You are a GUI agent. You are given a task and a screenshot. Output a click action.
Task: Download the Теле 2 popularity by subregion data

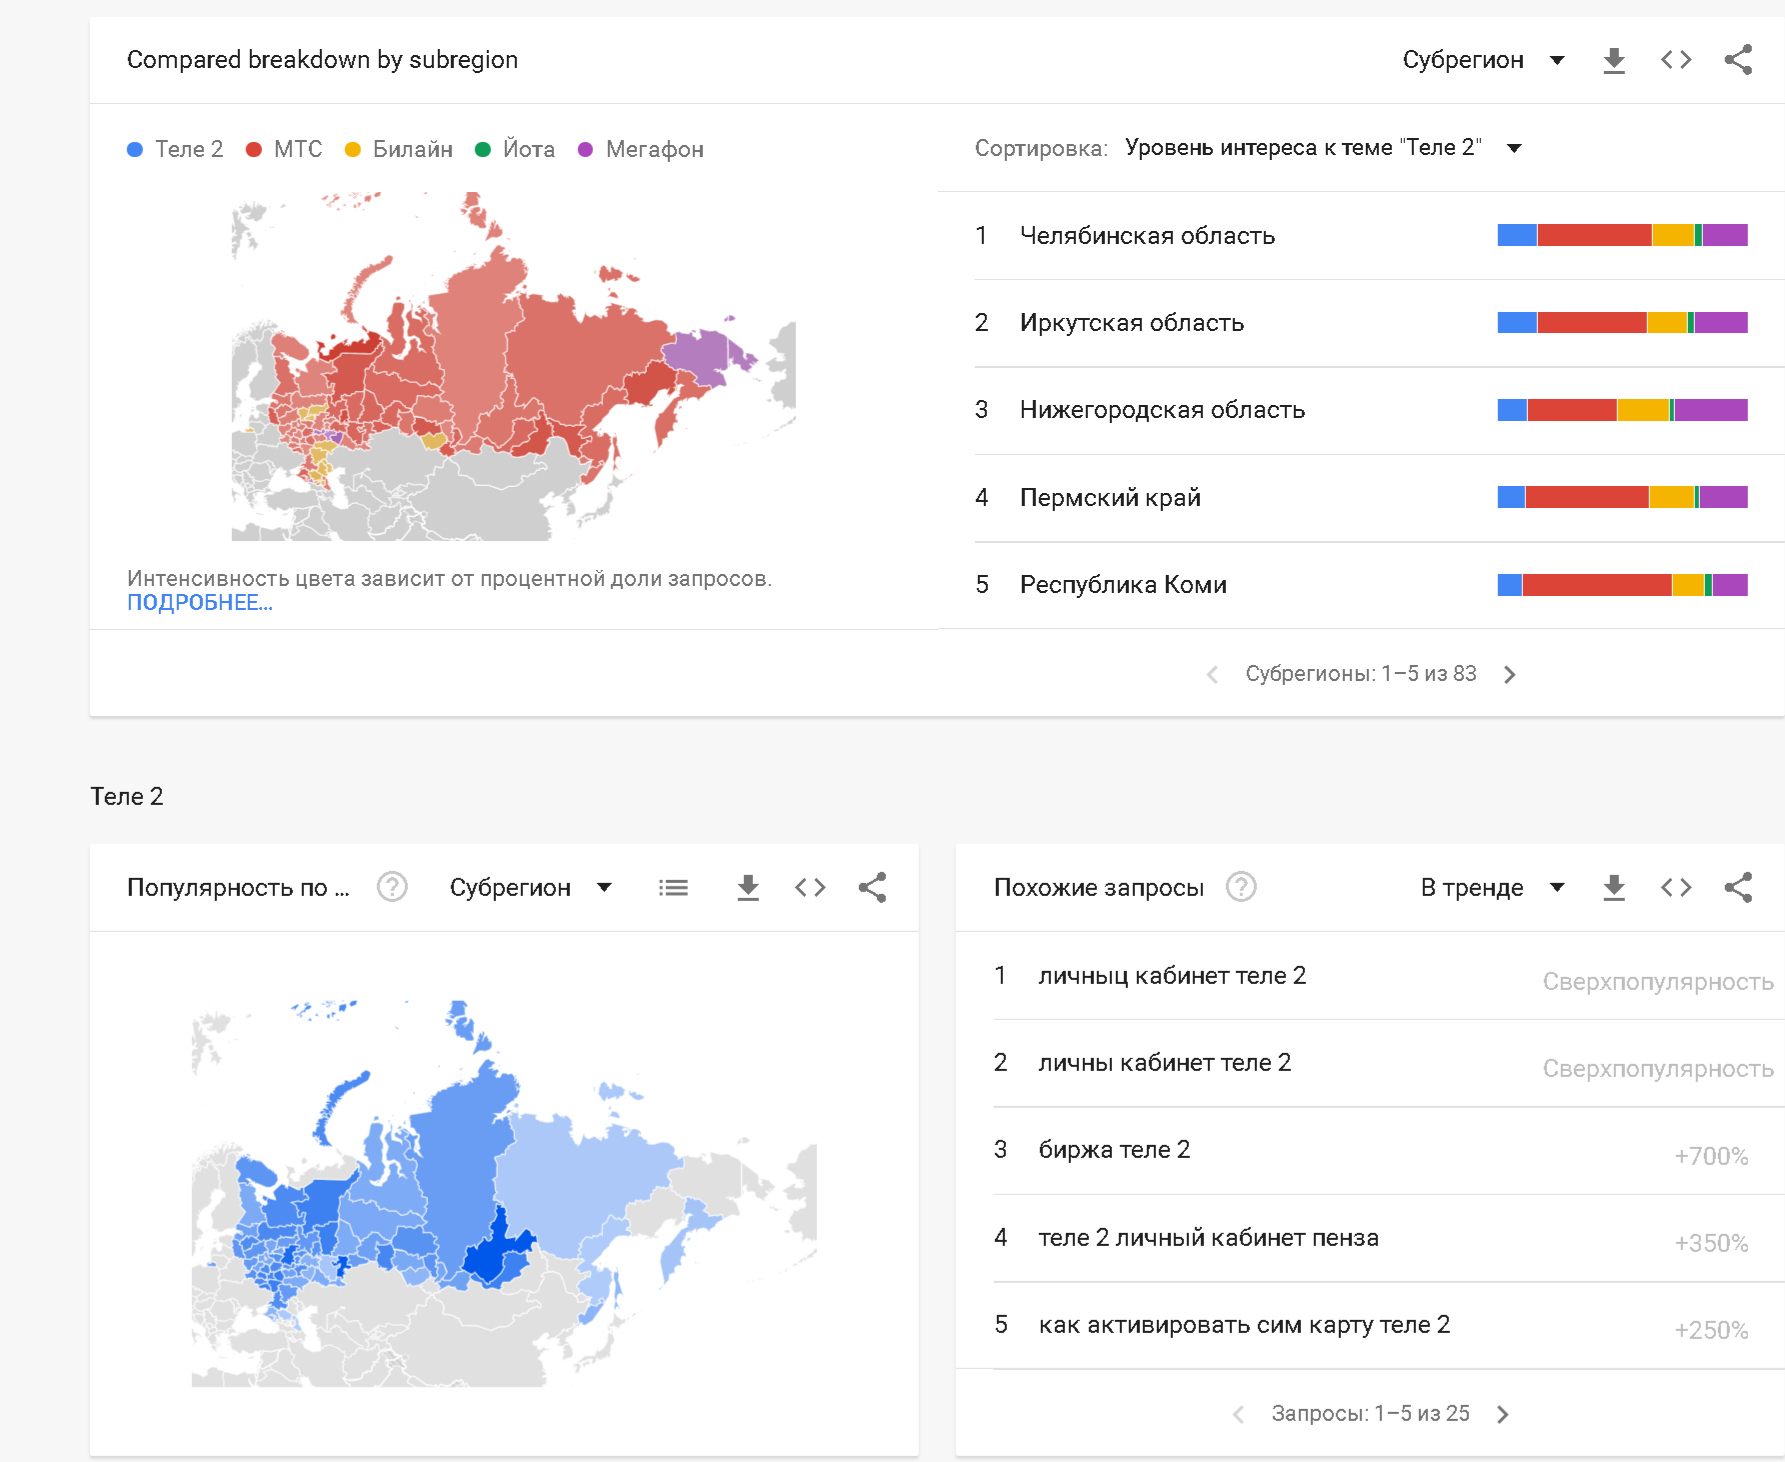(748, 888)
